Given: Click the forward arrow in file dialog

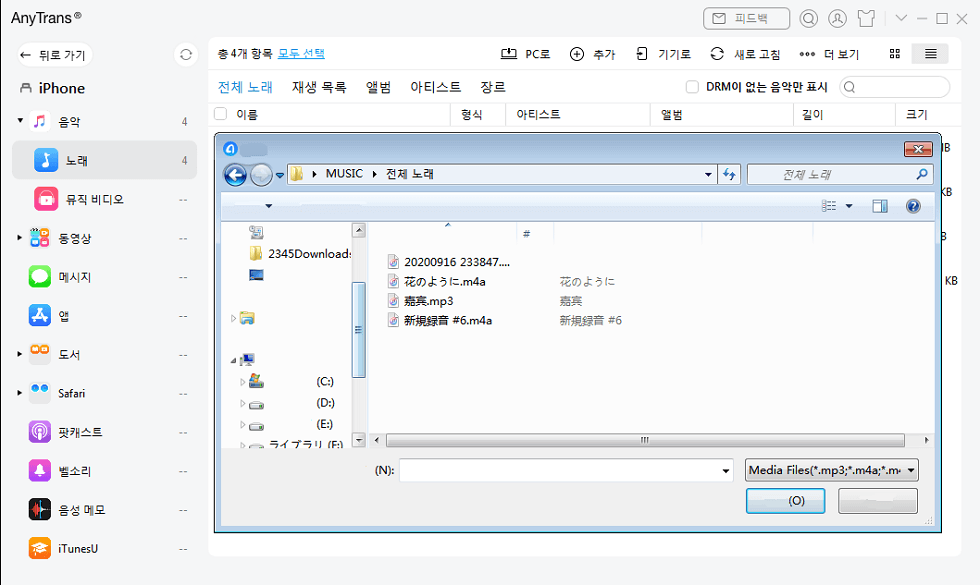Looking at the screenshot, I should [261, 175].
